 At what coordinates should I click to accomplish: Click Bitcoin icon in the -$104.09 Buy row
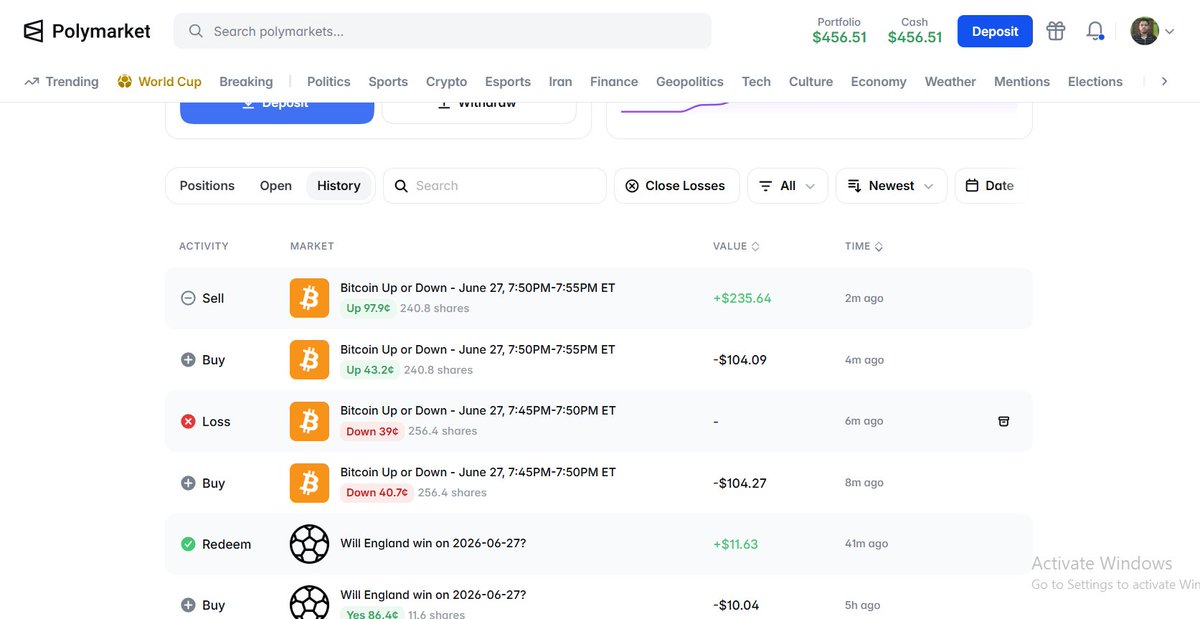[x=309, y=360]
